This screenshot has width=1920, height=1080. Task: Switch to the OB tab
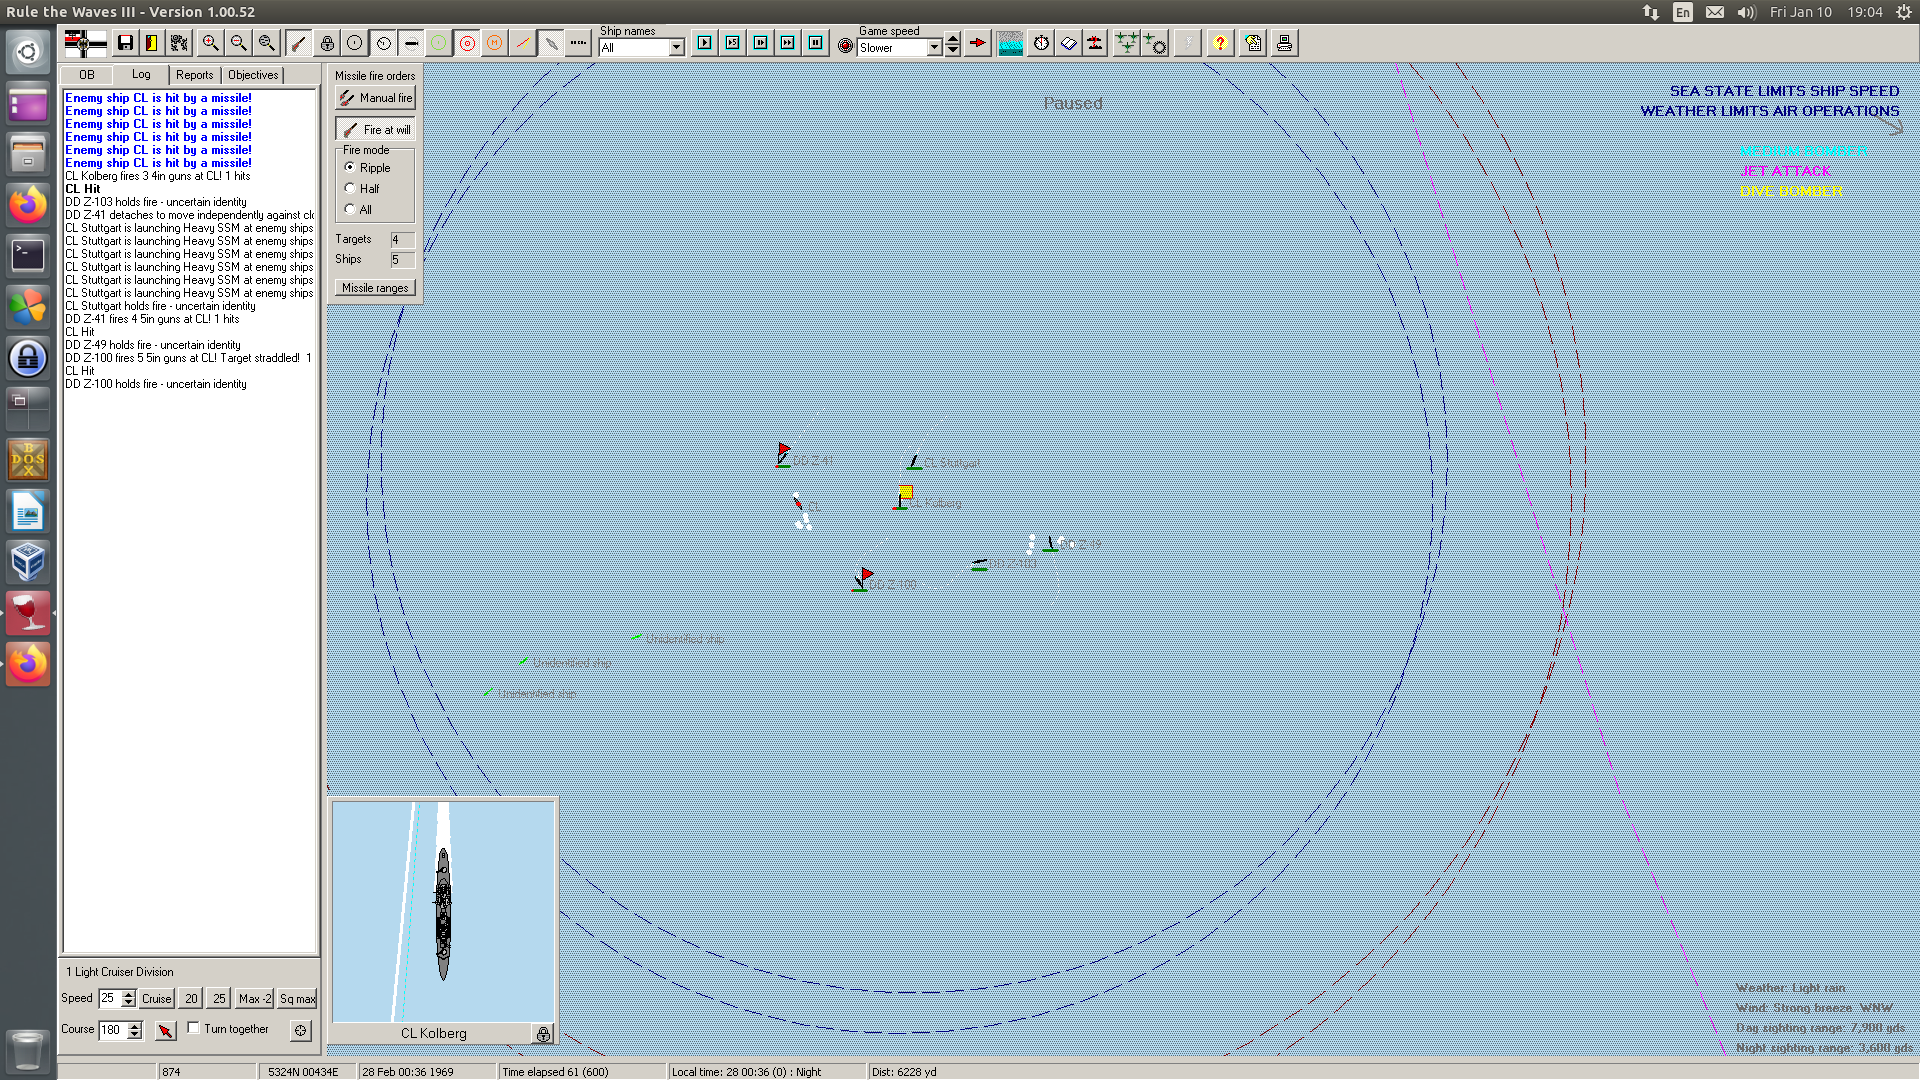click(x=87, y=75)
